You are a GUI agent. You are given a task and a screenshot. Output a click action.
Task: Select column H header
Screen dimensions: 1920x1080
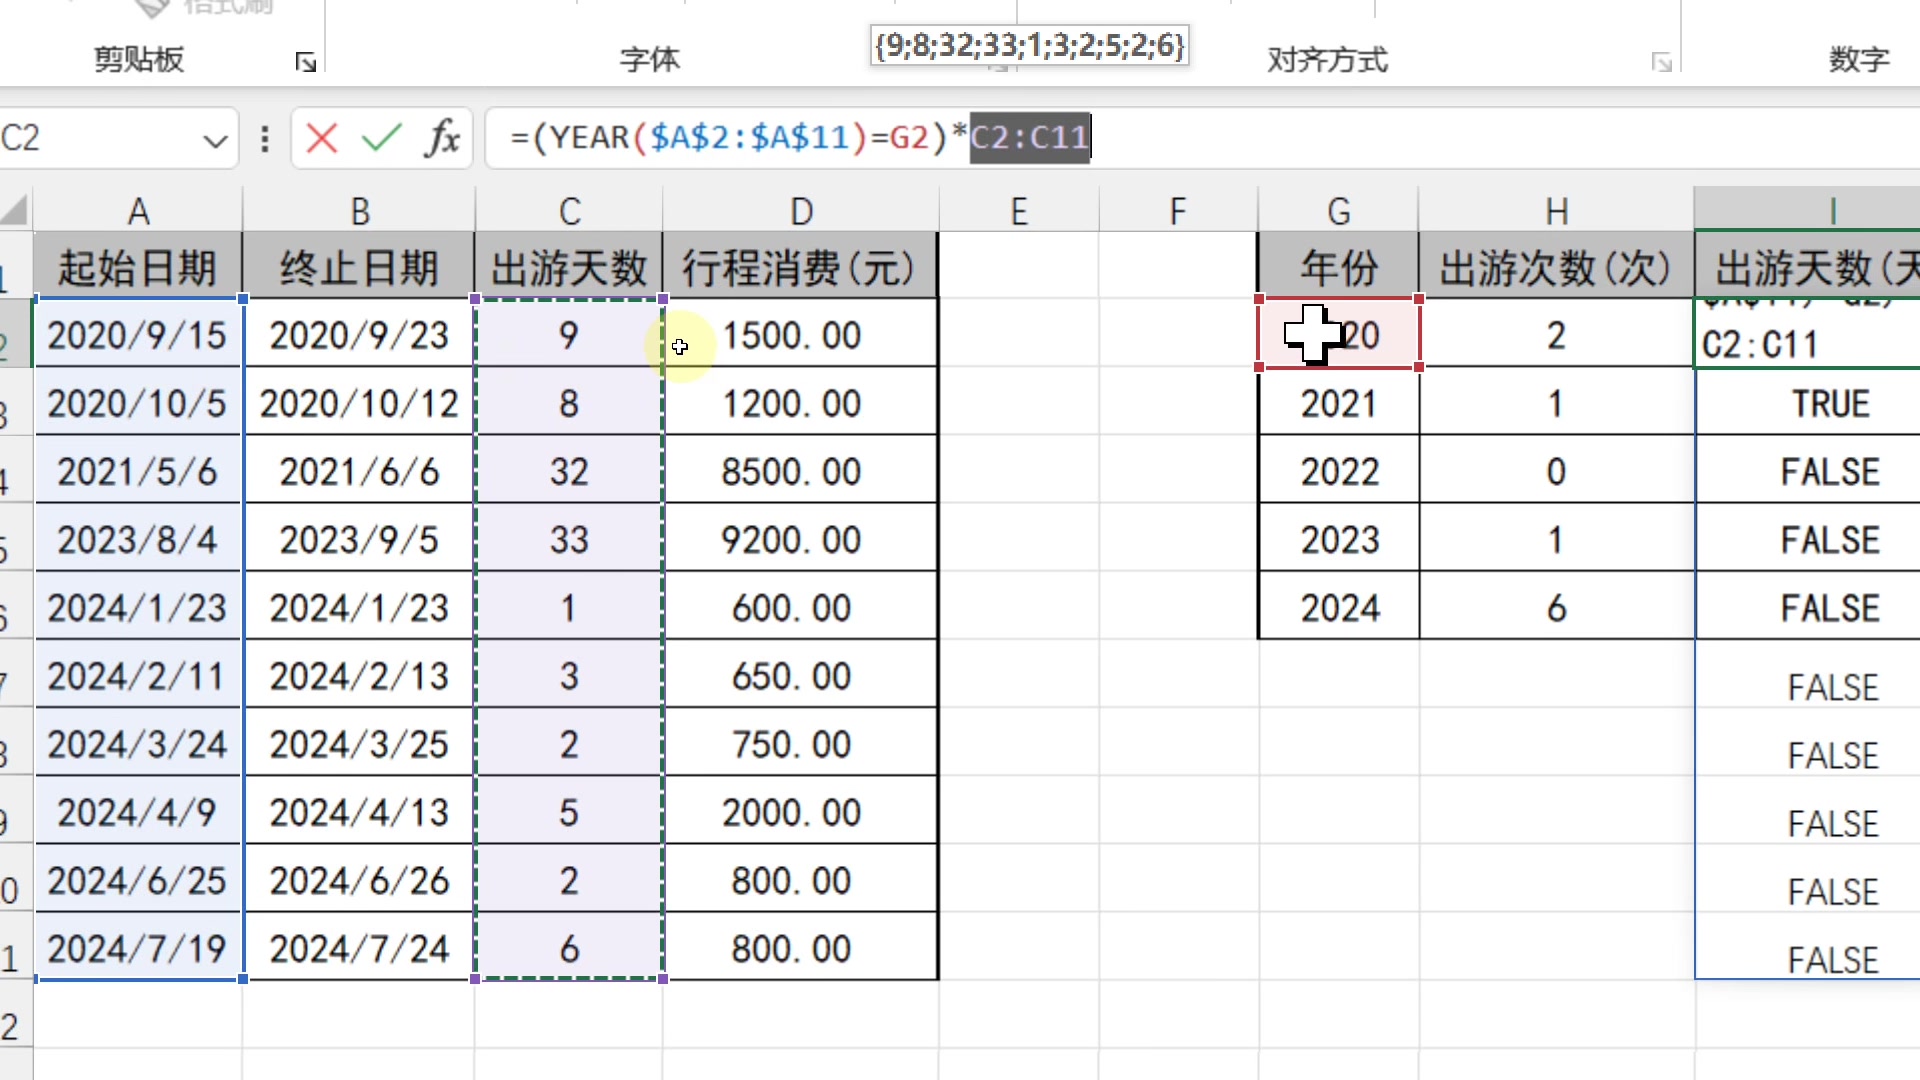click(x=1556, y=211)
